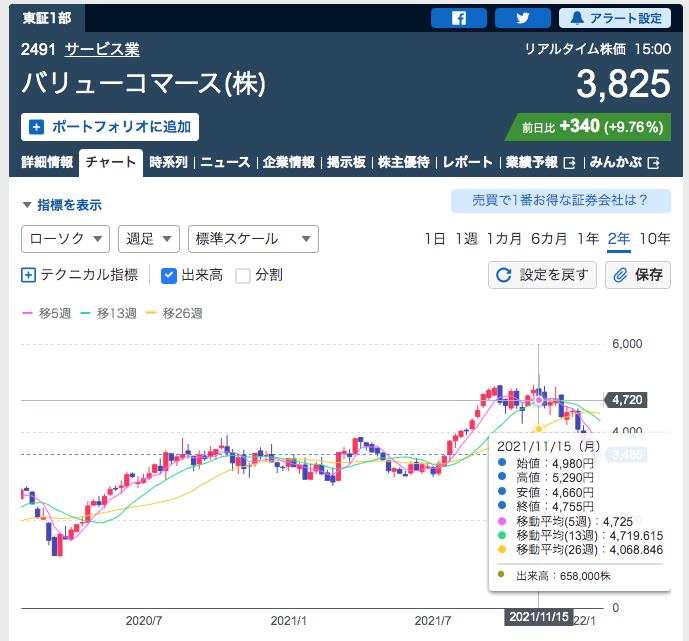The image size is (689, 641).
Task: Share the stock page on Facebook
Action: tap(459, 18)
